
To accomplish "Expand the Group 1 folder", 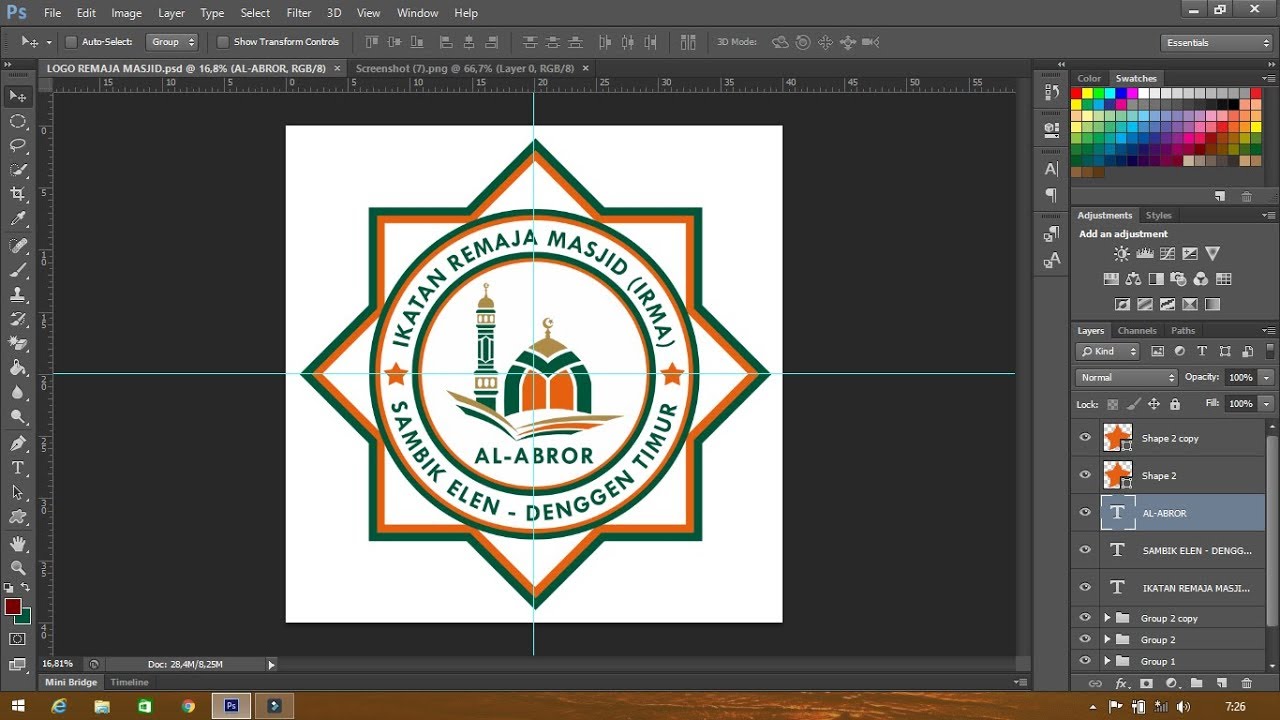I will click(1107, 661).
